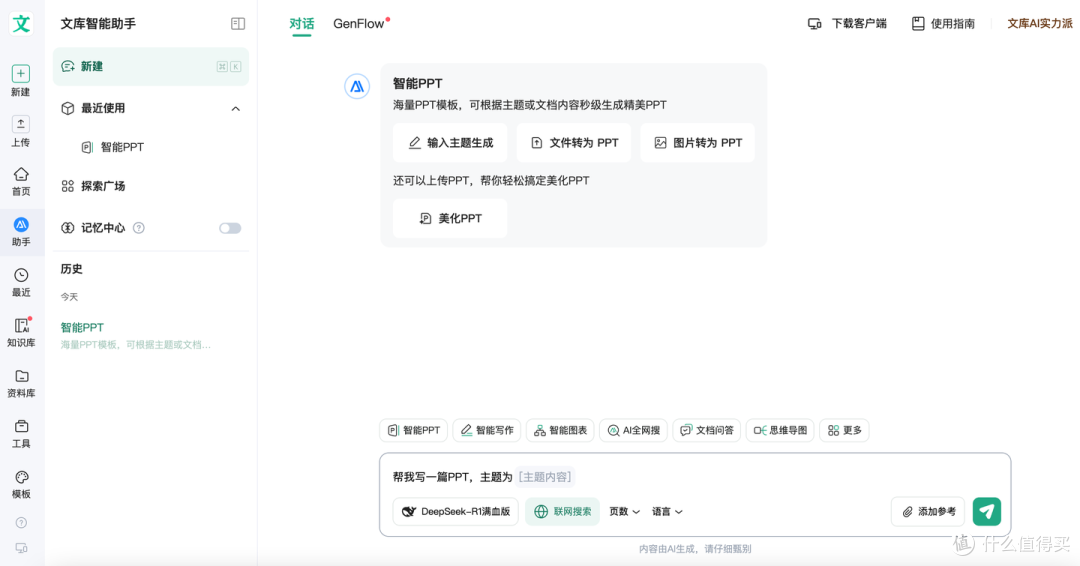Click 图片转为 PPT button

click(697, 143)
